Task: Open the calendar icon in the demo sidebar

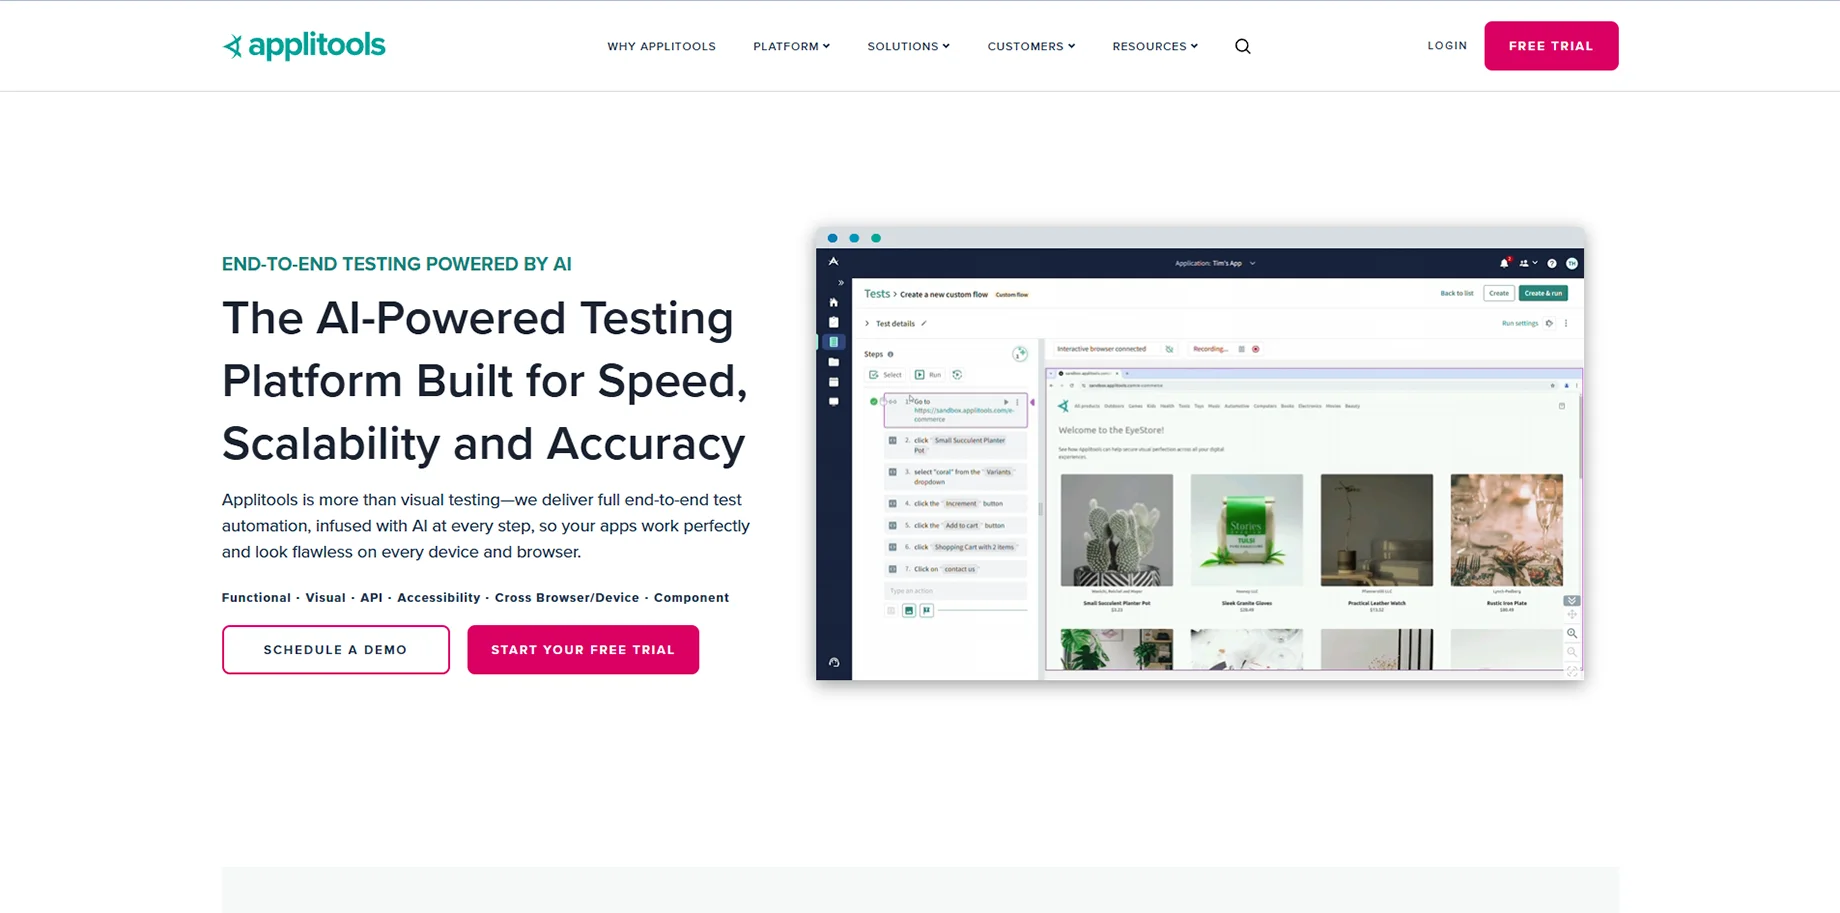Action: pyautogui.click(x=834, y=382)
